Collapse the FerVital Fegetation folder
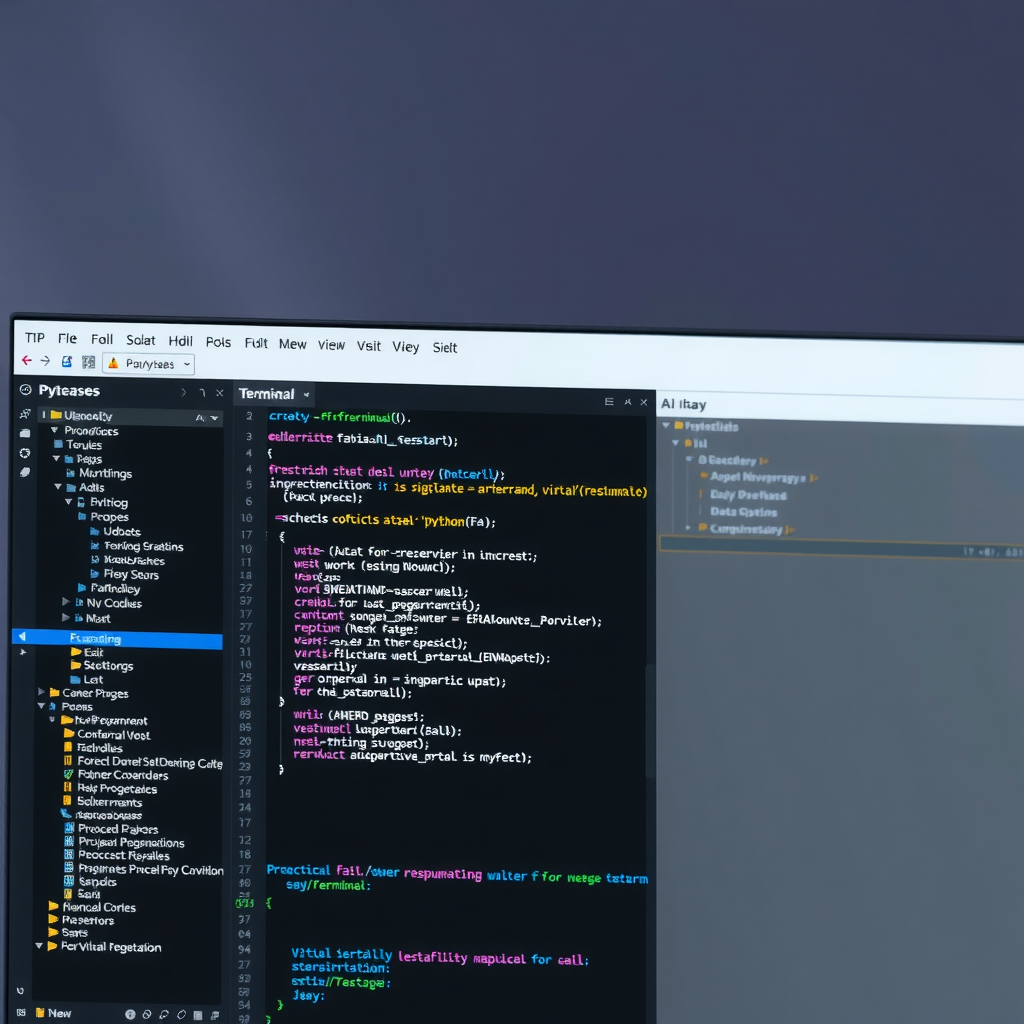 [40, 947]
